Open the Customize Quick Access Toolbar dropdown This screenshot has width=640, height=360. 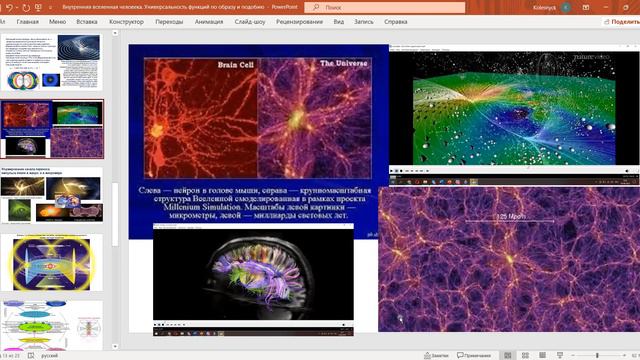tap(50, 8)
